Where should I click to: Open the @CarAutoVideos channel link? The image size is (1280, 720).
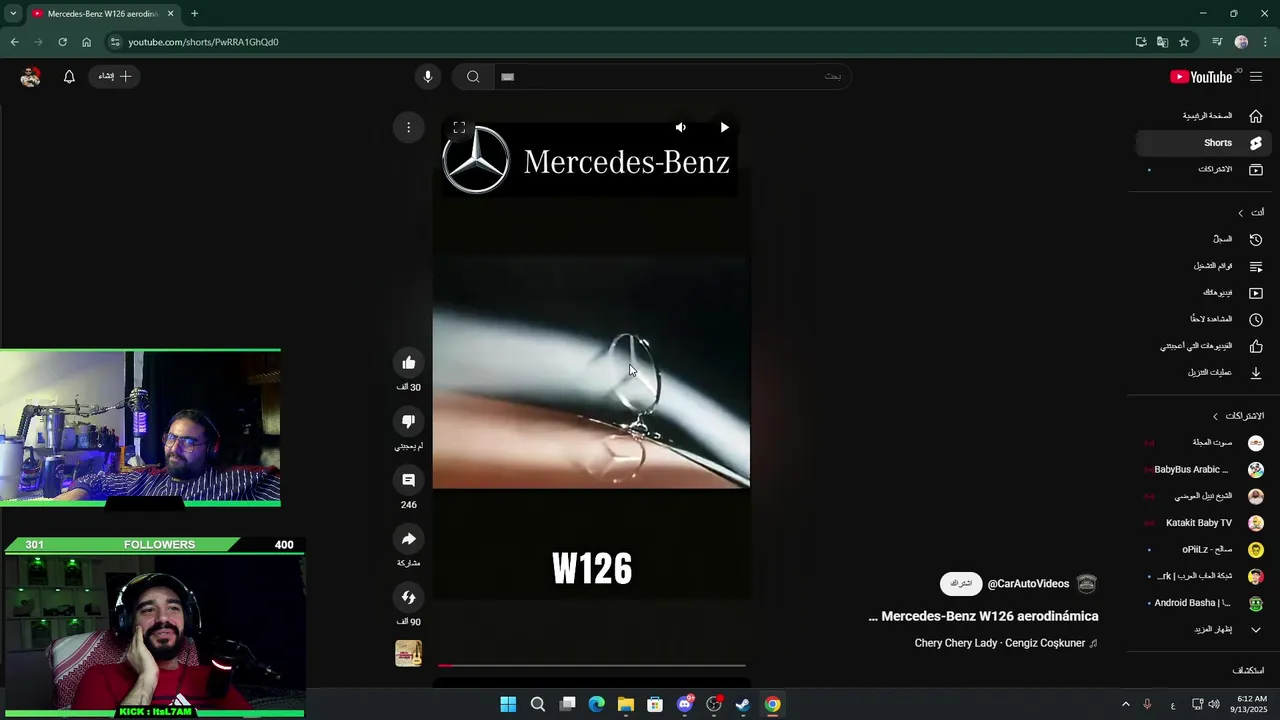[1028, 584]
